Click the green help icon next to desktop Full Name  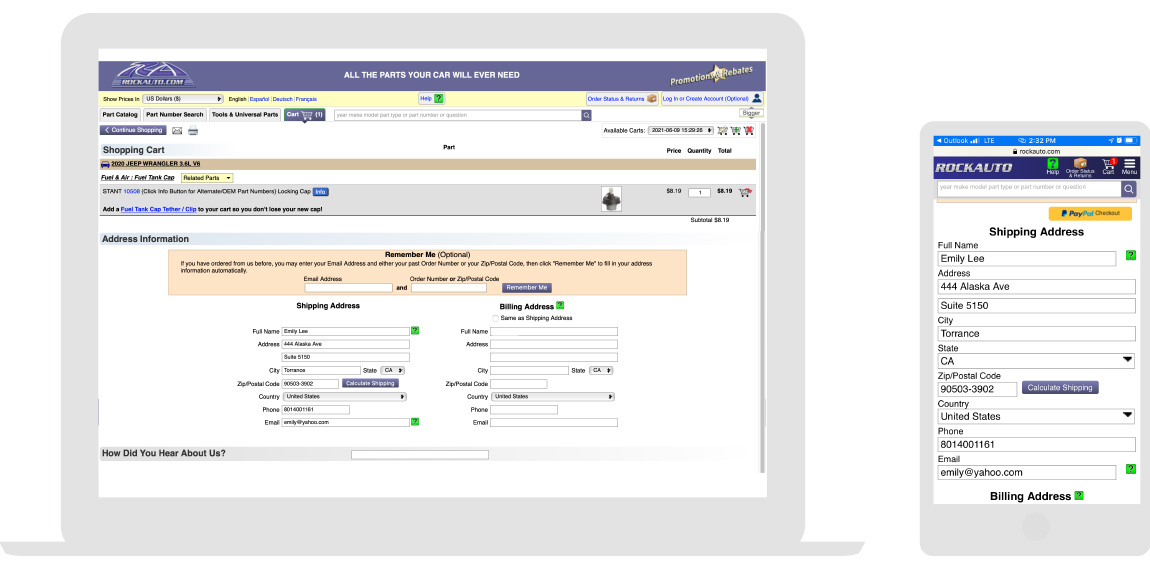(x=415, y=331)
